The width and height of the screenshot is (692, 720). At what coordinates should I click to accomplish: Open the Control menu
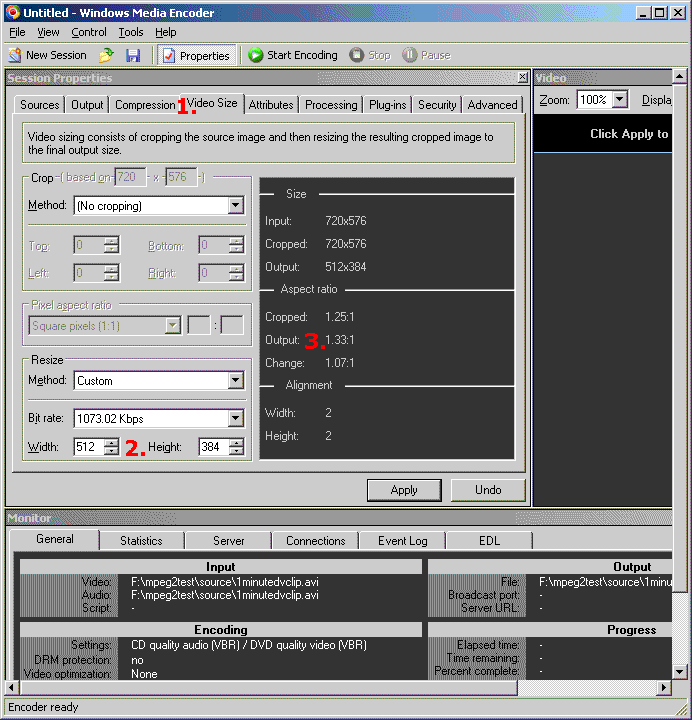tap(89, 32)
